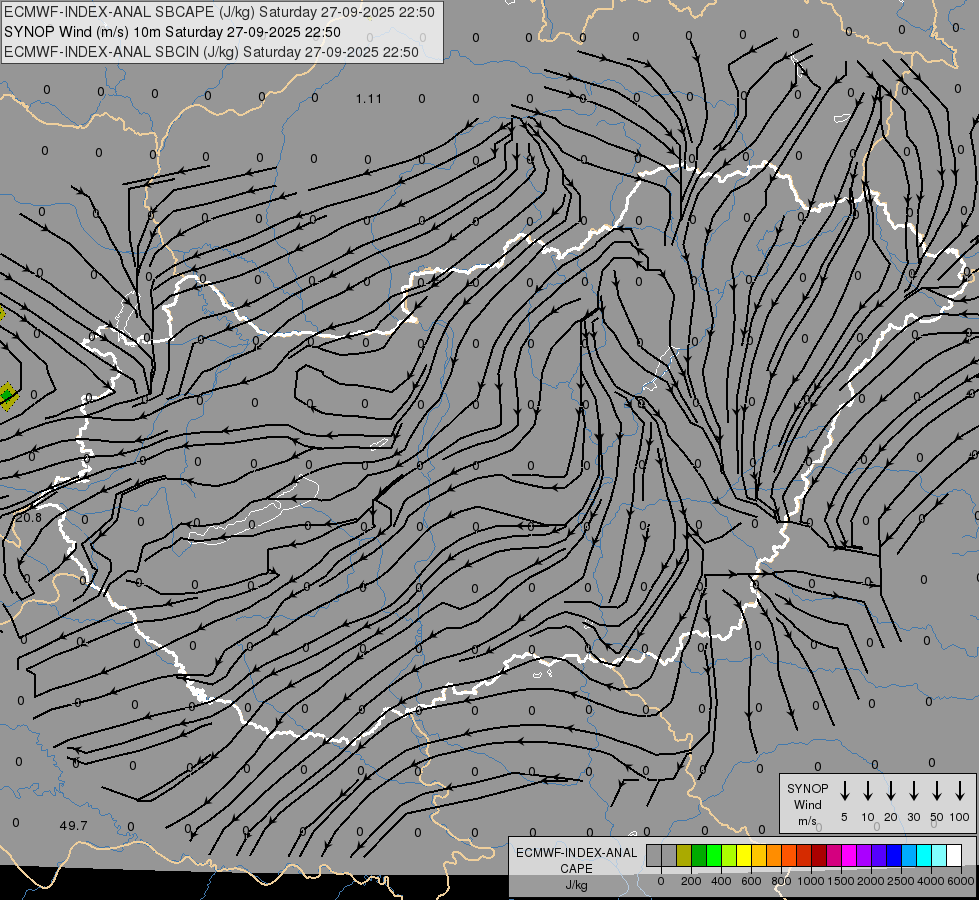979x900 pixels.
Task: Click the J/kg unit label in the CAPE legend
Action: [577, 885]
